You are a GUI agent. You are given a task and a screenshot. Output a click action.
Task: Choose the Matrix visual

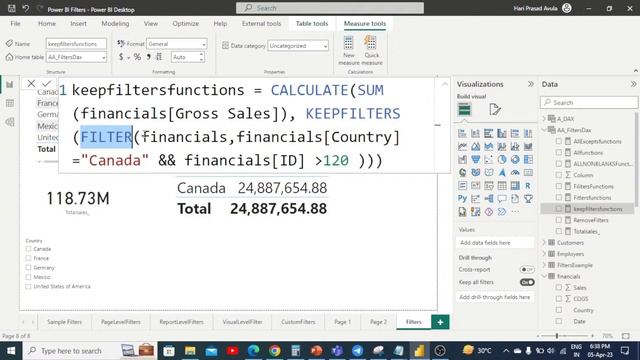click(x=515, y=186)
